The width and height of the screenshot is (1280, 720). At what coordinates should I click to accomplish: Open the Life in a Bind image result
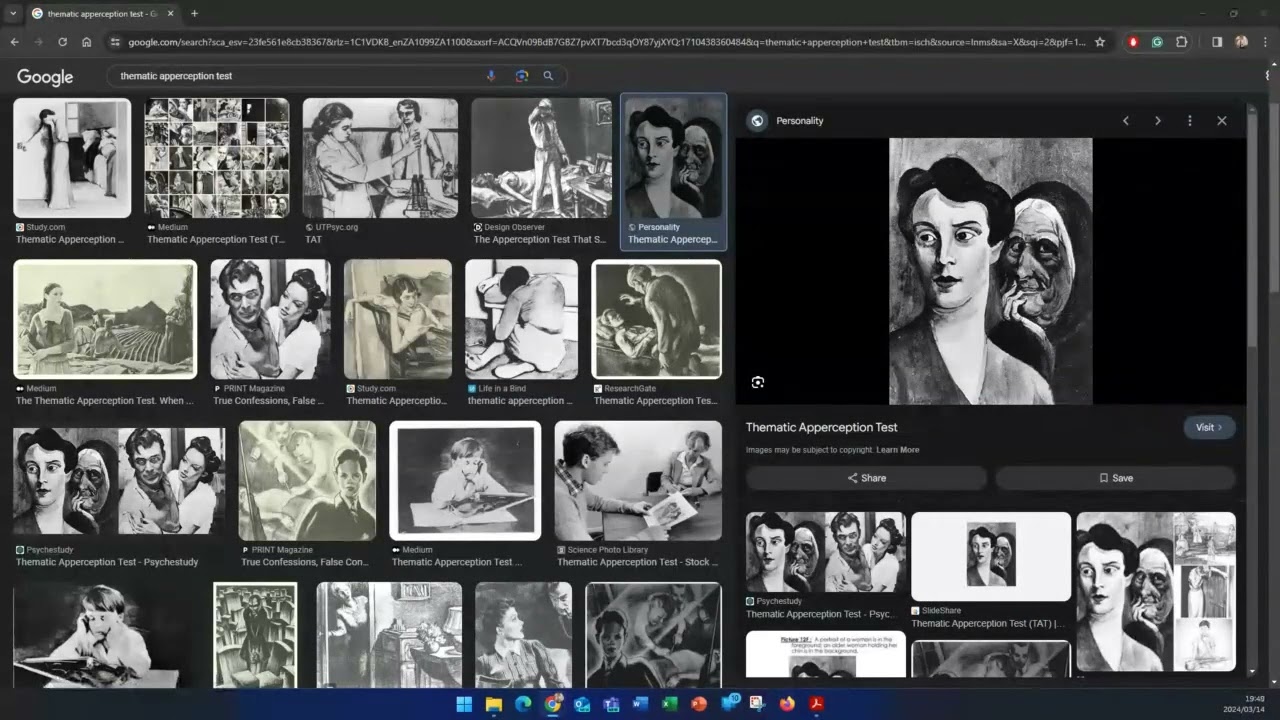[521, 319]
